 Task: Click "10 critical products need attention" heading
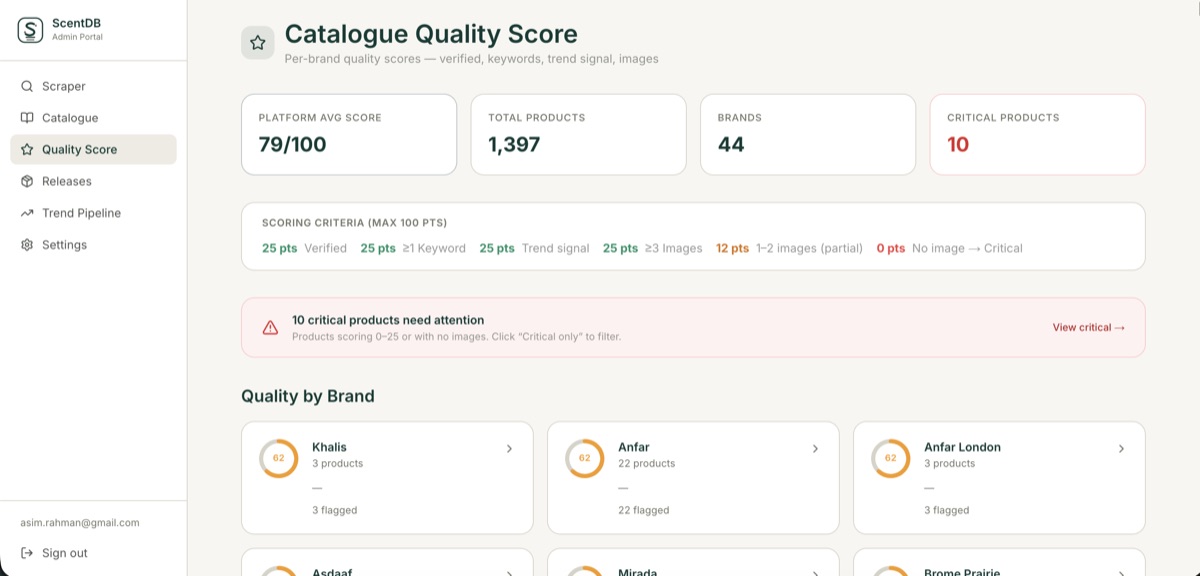click(388, 320)
